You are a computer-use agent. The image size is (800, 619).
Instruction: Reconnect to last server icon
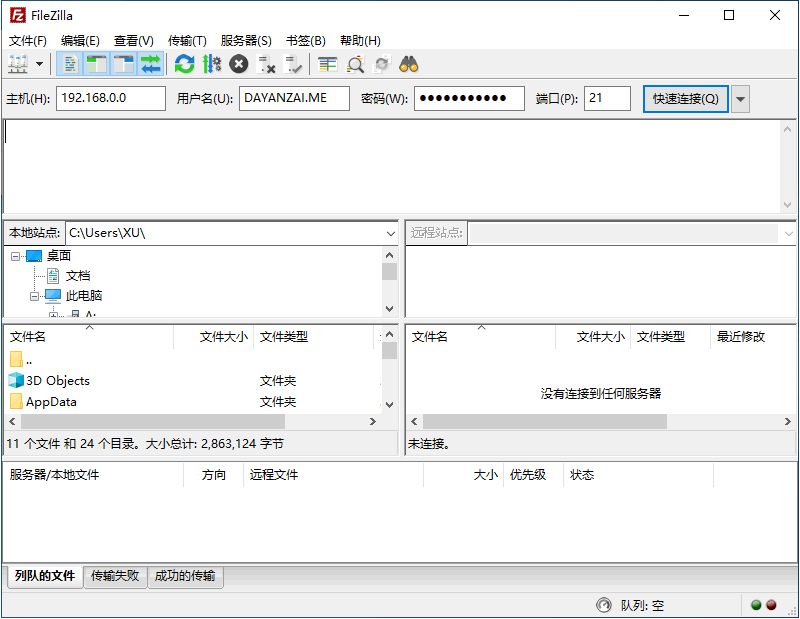coord(293,64)
